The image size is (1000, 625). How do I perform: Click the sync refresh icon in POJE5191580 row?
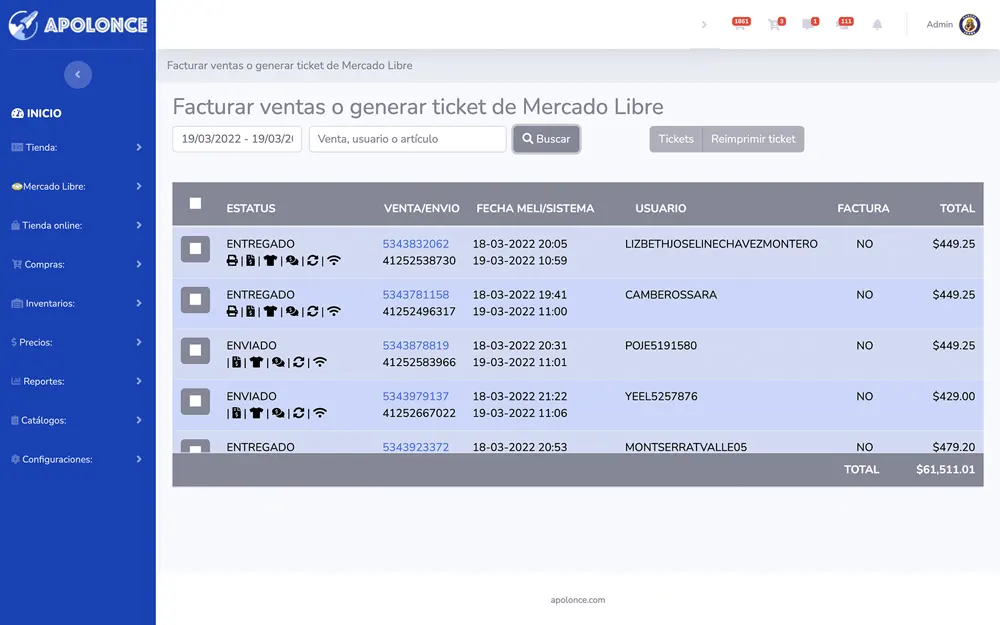298,362
